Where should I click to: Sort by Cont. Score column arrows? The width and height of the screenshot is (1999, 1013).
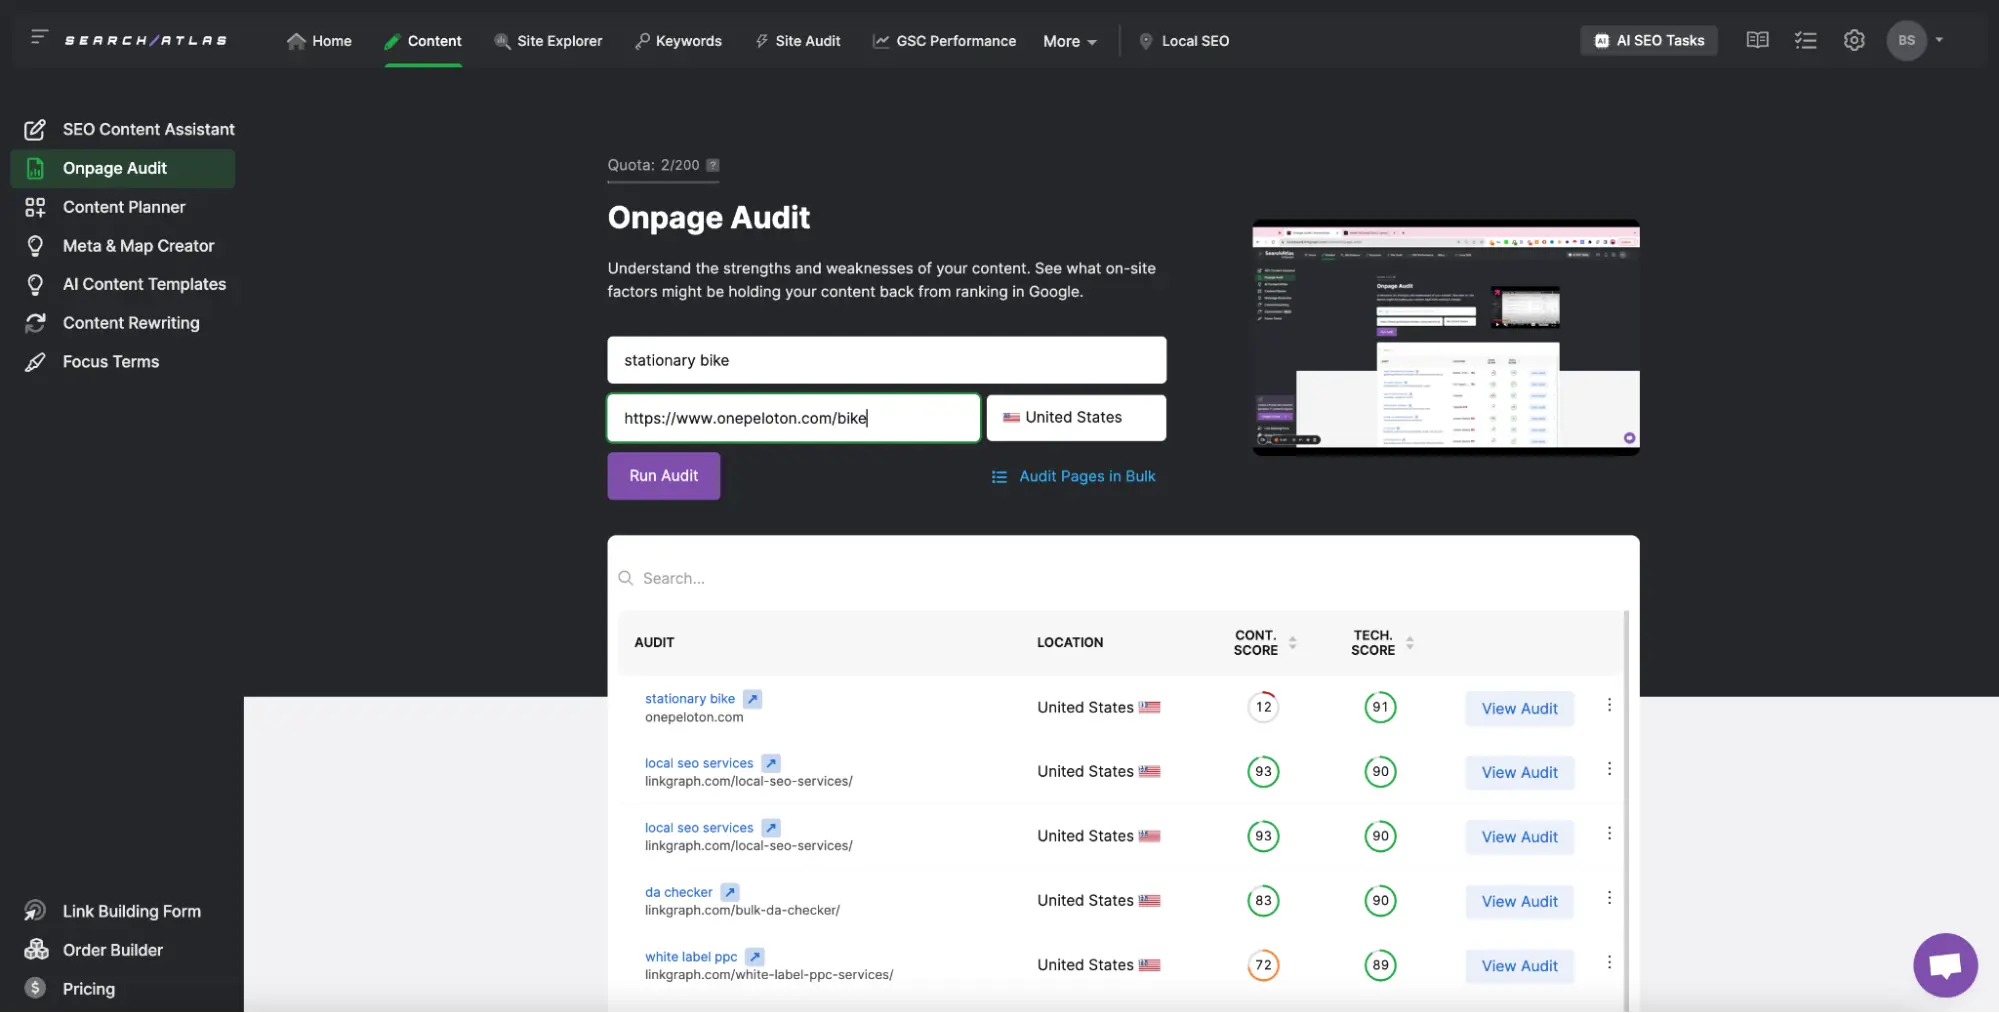click(1292, 643)
